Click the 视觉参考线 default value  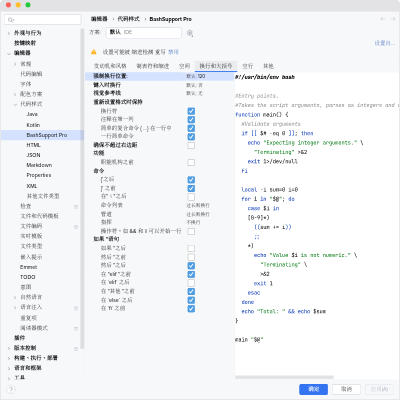point(195,93)
